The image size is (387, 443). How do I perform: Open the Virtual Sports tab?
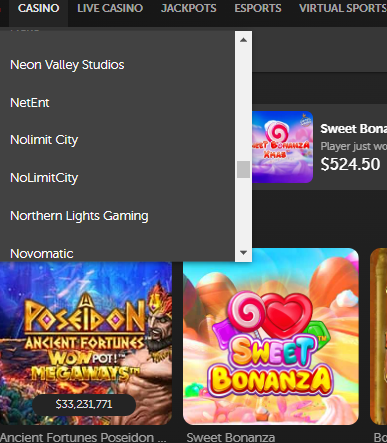point(343,8)
